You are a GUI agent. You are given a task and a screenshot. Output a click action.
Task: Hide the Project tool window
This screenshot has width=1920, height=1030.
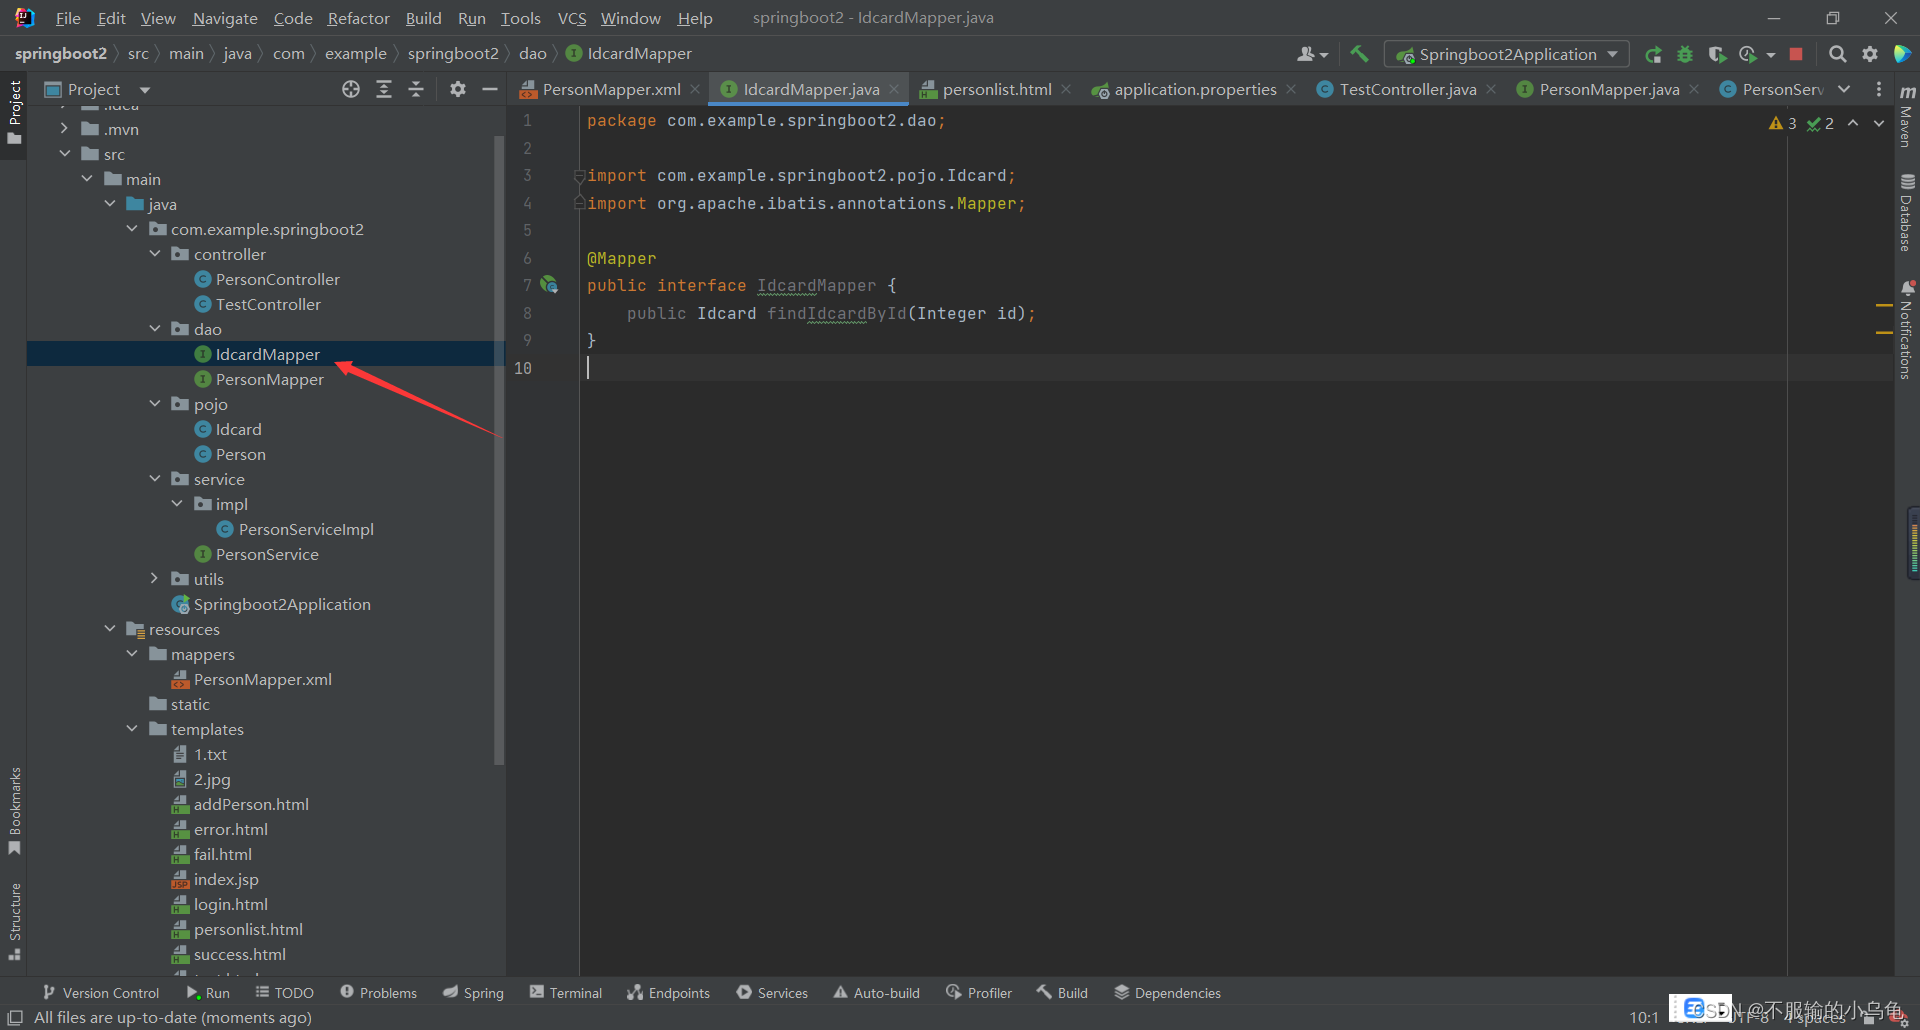click(x=490, y=89)
